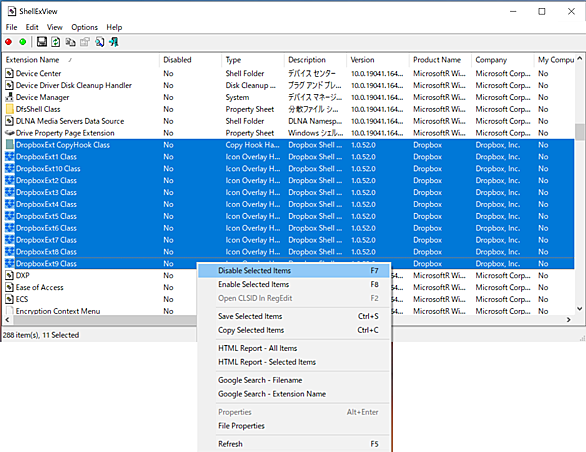This screenshot has width=586, height=452.
Task: Open the Help menu
Action: [114, 27]
